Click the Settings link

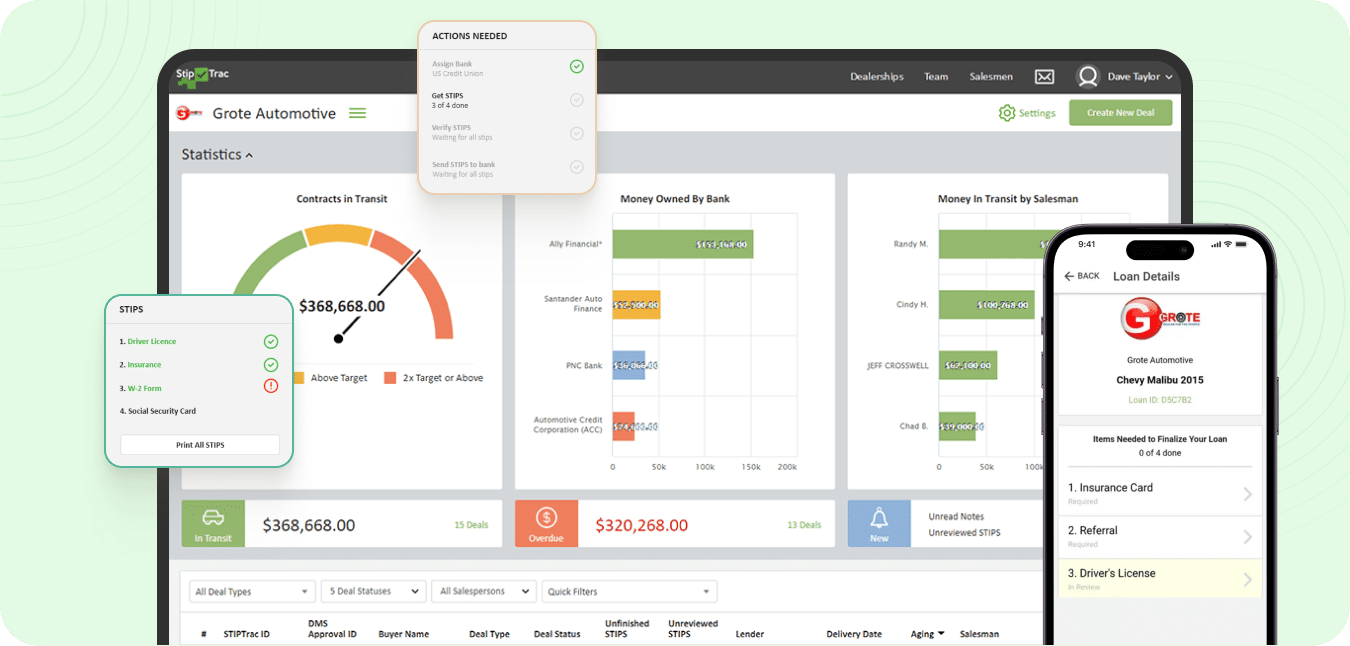[1037, 113]
